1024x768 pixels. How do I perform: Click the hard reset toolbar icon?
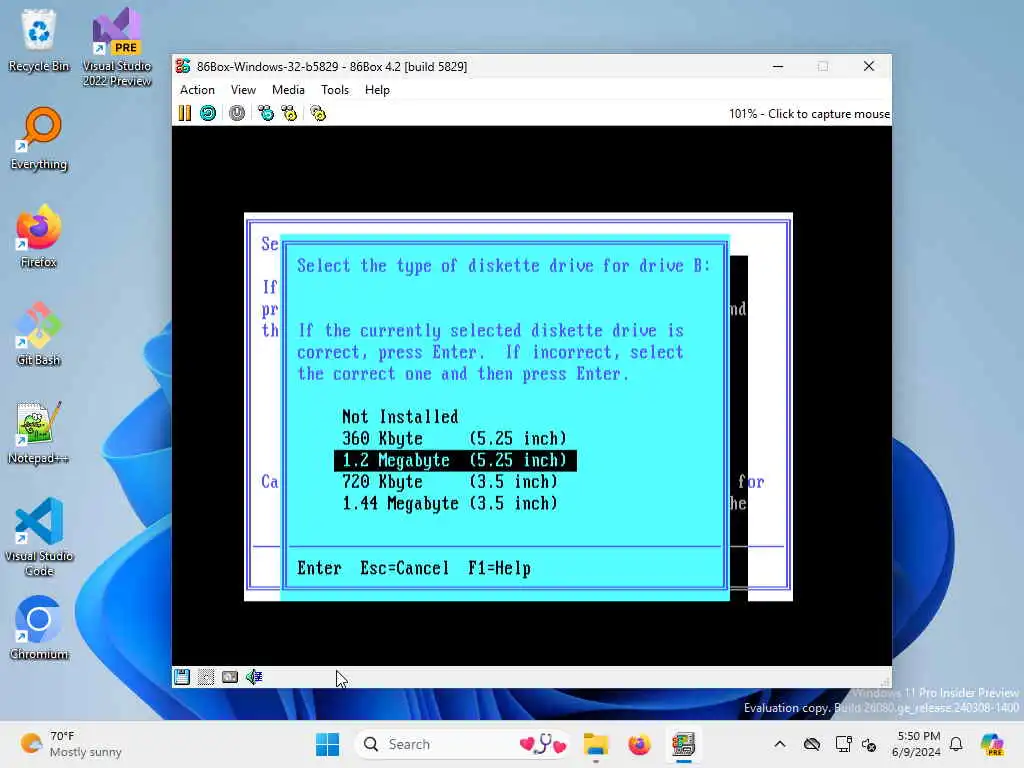(x=208, y=114)
